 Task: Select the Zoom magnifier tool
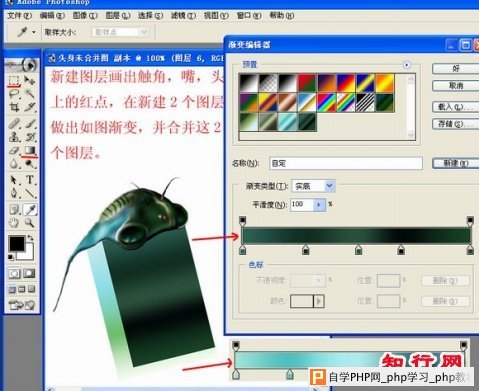click(x=30, y=223)
